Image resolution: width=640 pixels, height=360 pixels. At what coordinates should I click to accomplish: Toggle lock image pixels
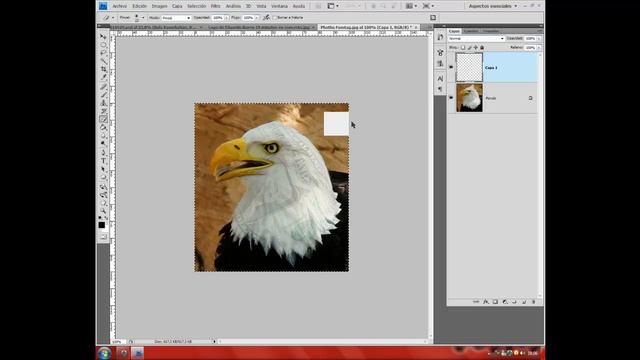469,47
